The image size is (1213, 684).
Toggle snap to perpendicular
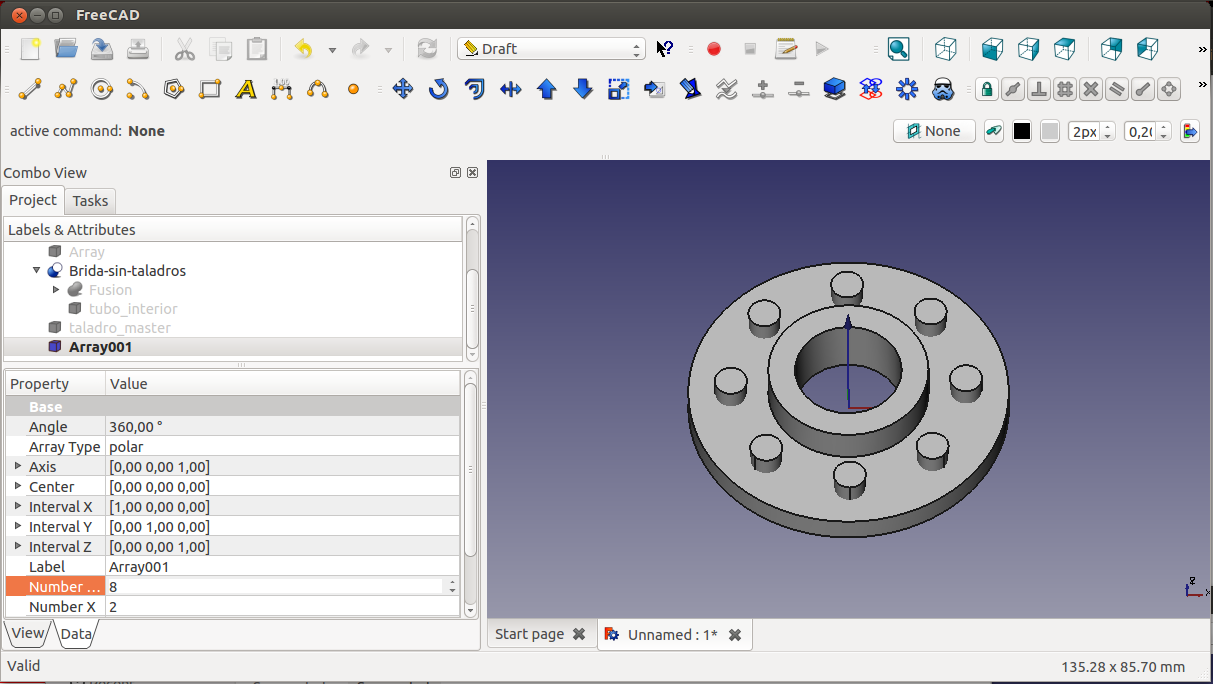pos(1039,89)
